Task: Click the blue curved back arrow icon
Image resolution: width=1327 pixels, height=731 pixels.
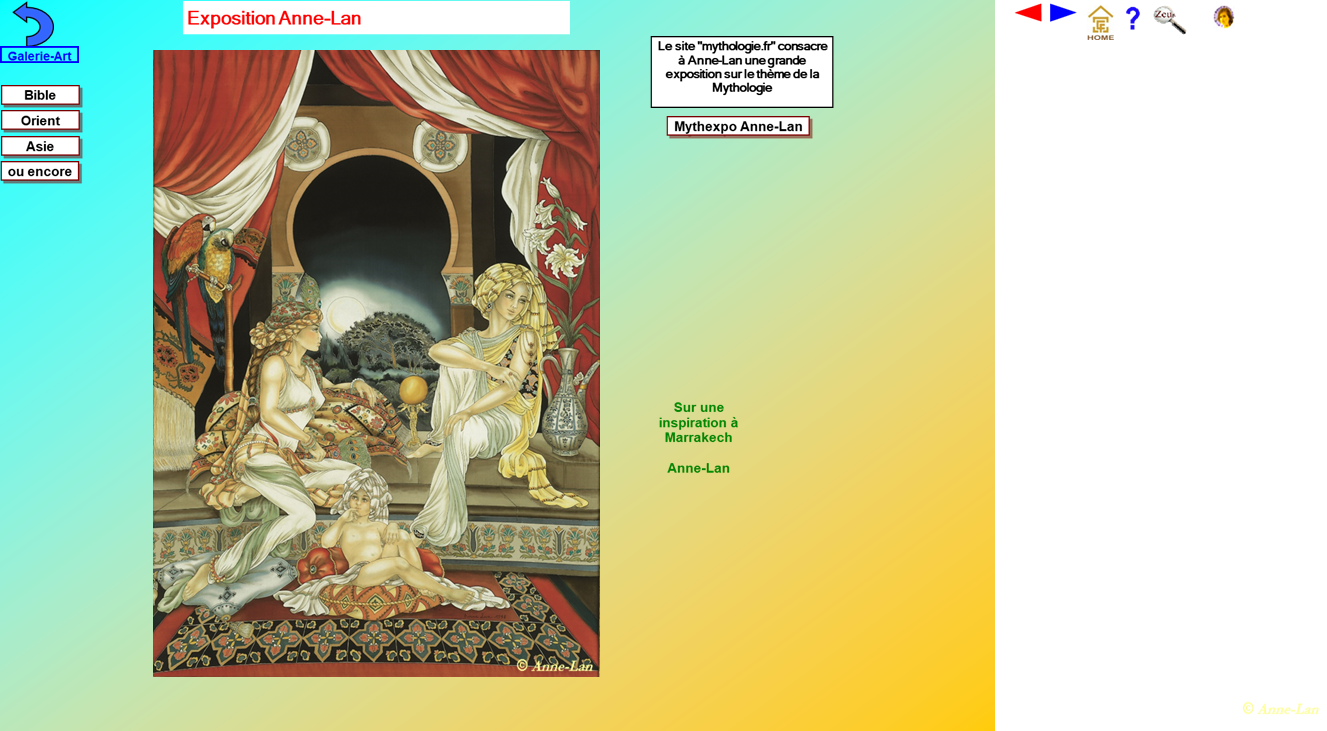Action: [33, 23]
